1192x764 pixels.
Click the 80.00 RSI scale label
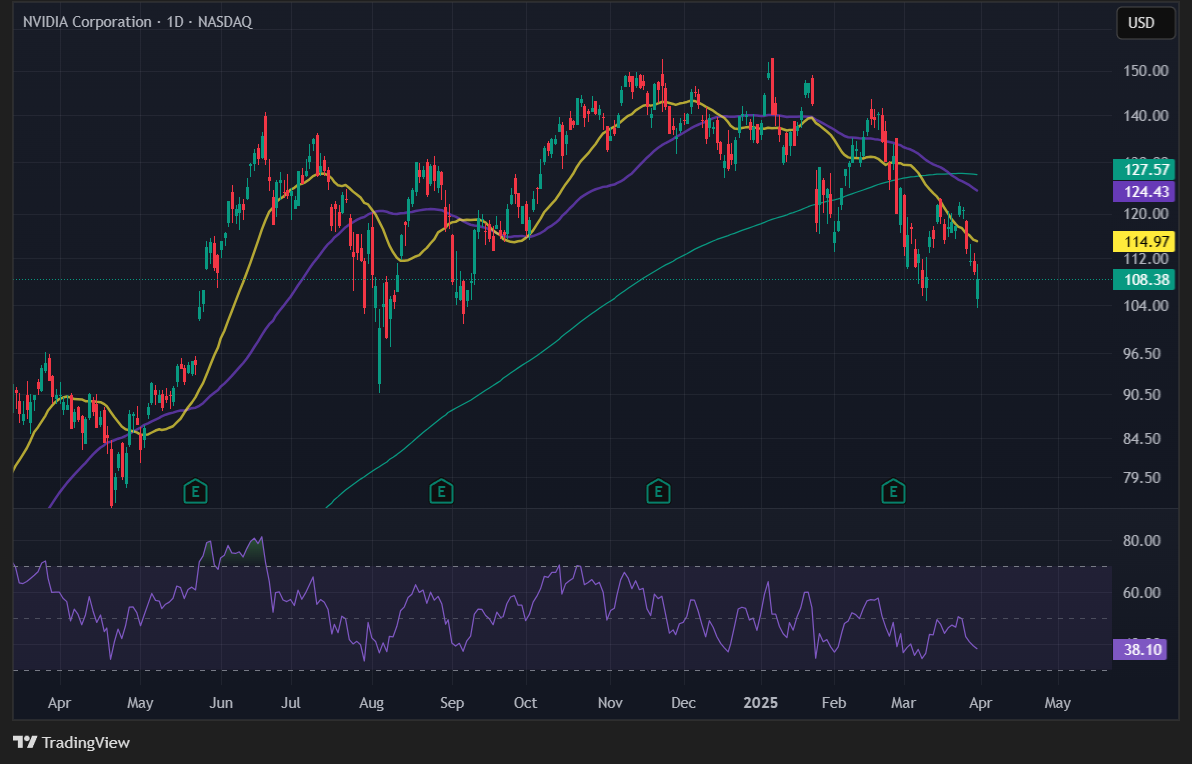click(1141, 541)
